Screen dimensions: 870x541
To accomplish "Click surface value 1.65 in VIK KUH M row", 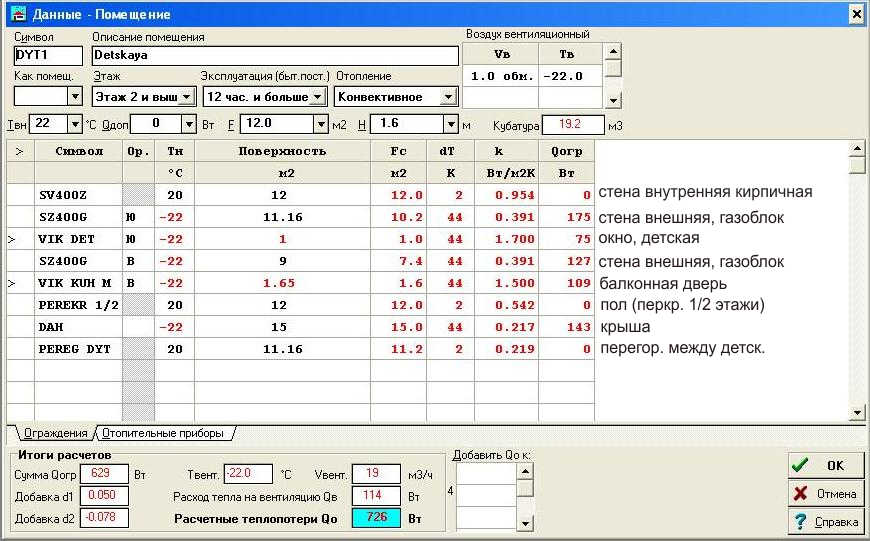I will (282, 283).
